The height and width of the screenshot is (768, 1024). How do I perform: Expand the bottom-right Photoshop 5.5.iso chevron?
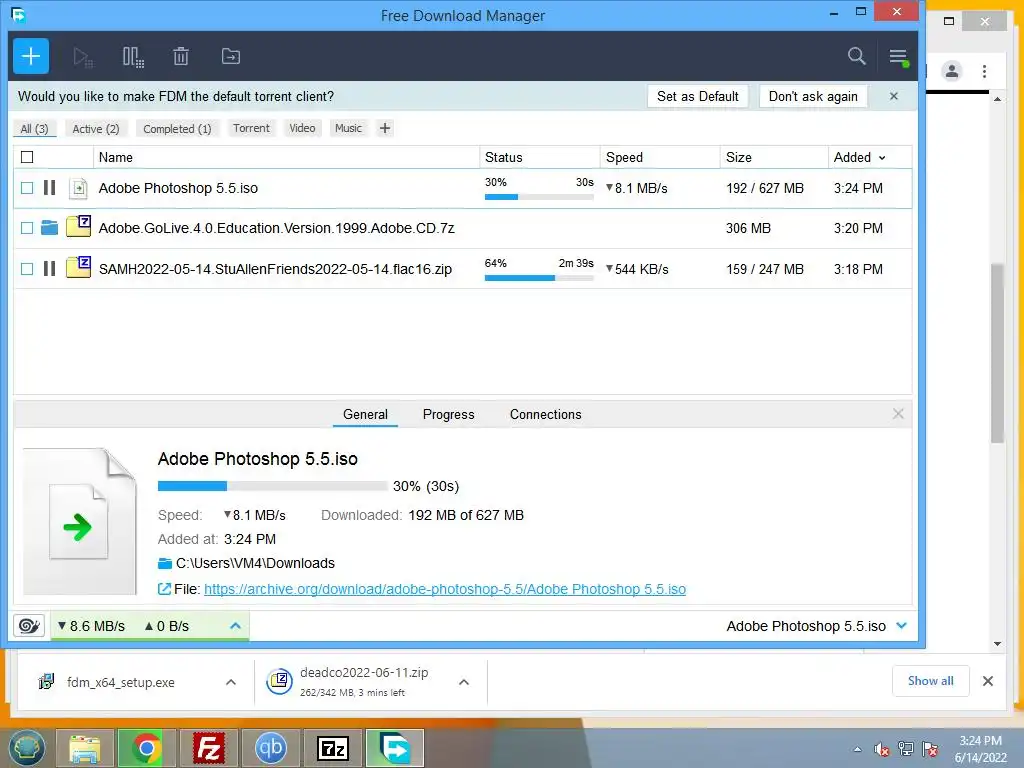click(x=902, y=626)
